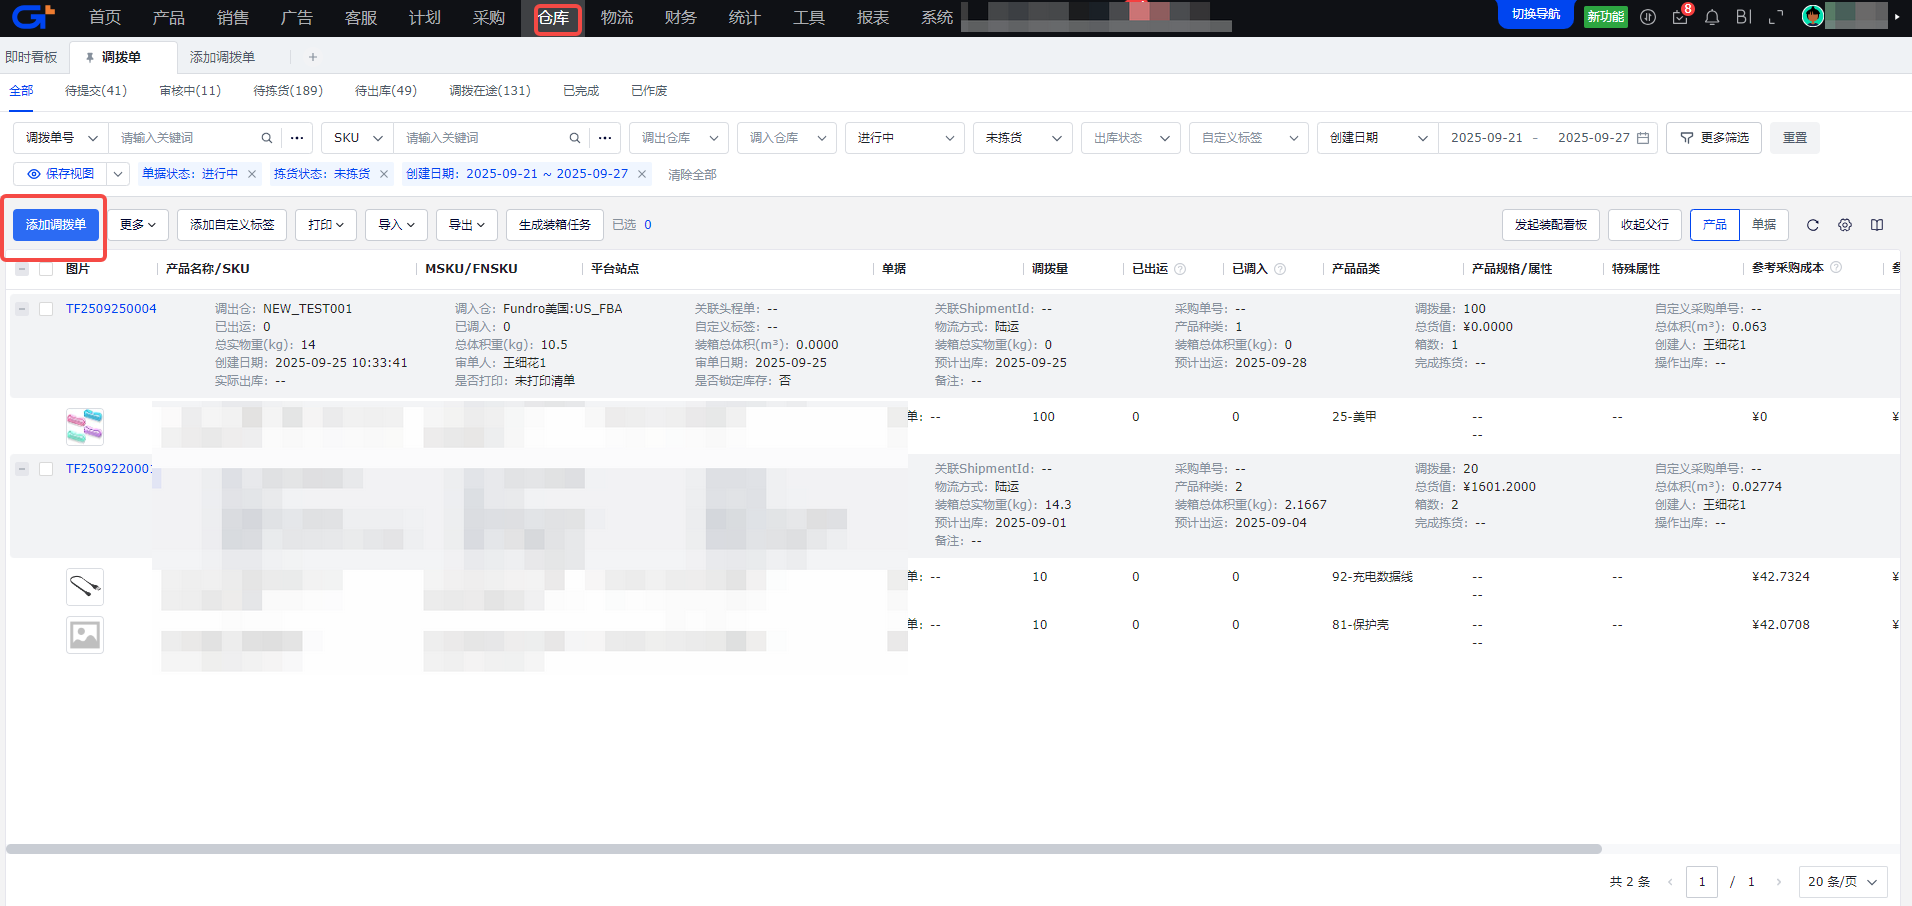
Task: Click the search icon in the 调拨单号 keyword field
Action: coord(267,138)
